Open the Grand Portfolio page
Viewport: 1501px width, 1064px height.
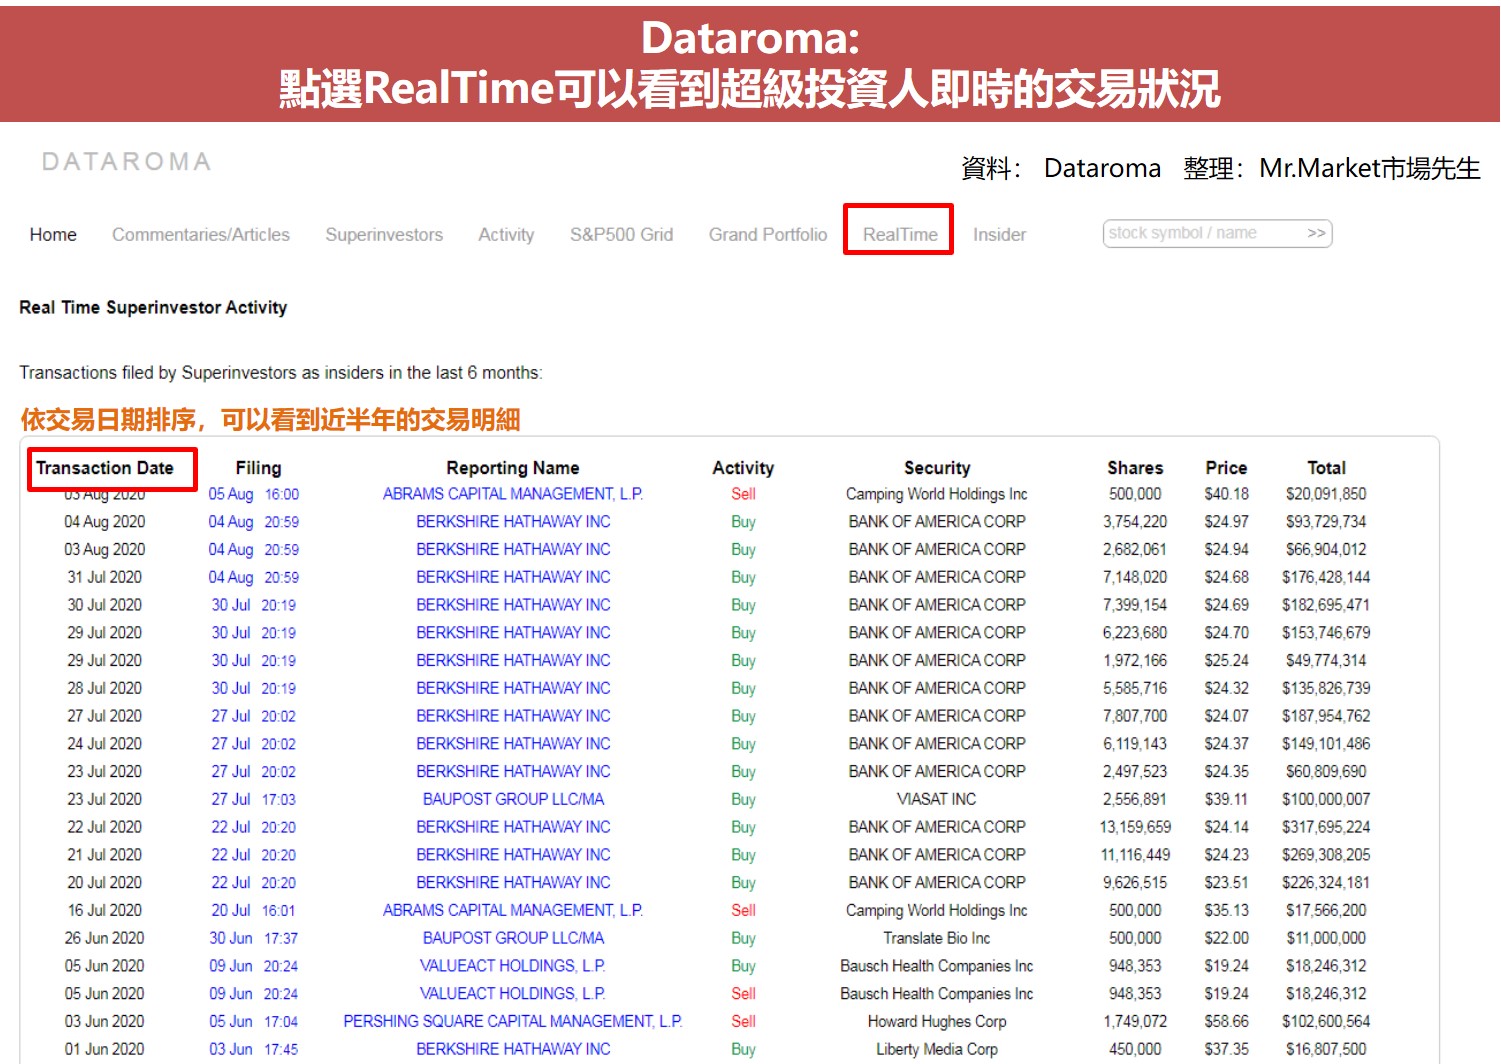[x=768, y=234]
